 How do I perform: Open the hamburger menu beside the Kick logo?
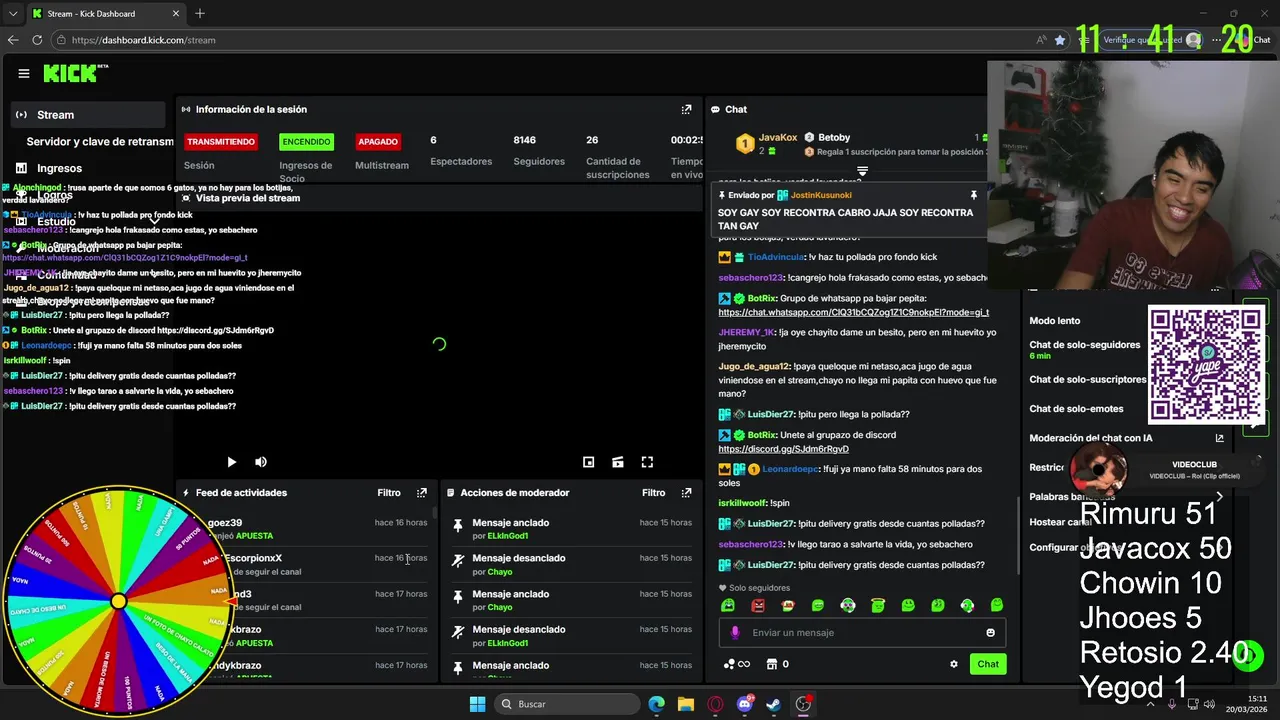coord(24,73)
